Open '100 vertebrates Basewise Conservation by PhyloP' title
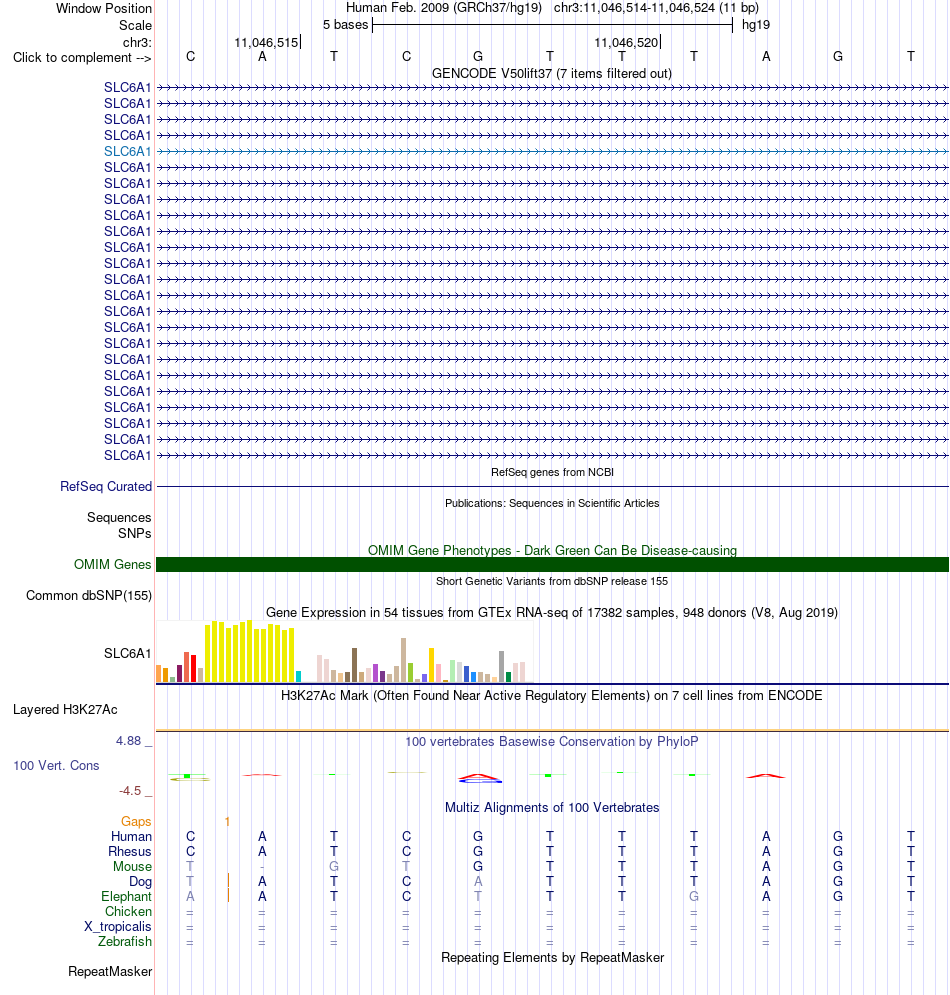The height and width of the screenshot is (995, 950). pos(552,742)
